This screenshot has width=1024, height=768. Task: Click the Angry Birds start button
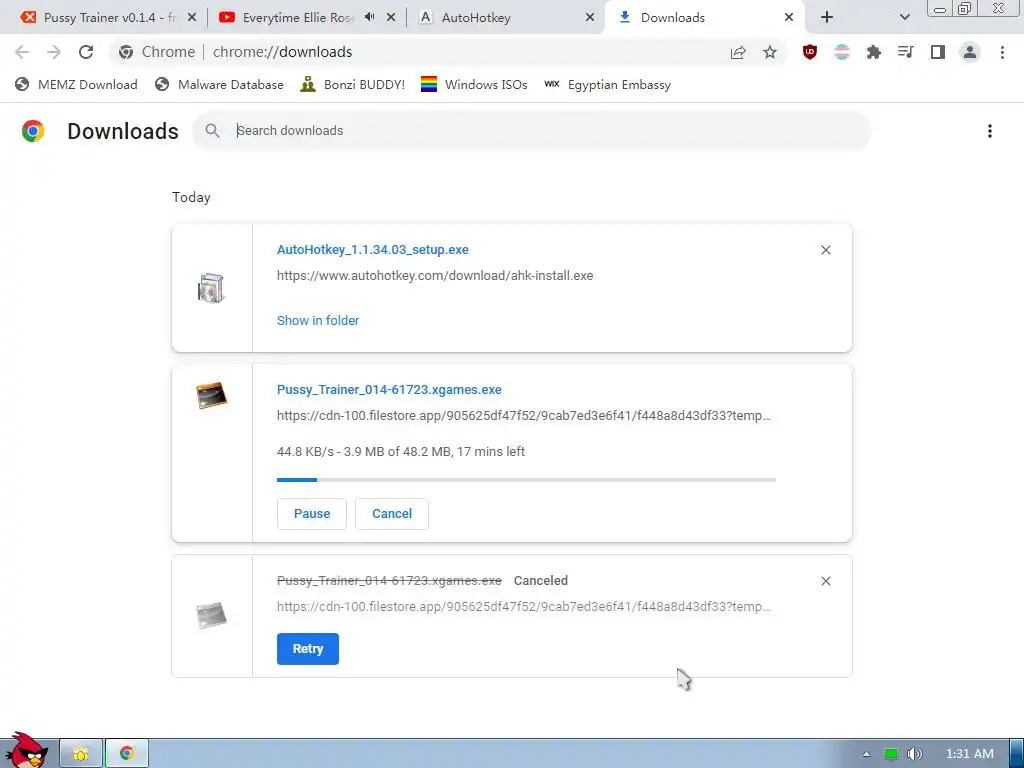26,750
